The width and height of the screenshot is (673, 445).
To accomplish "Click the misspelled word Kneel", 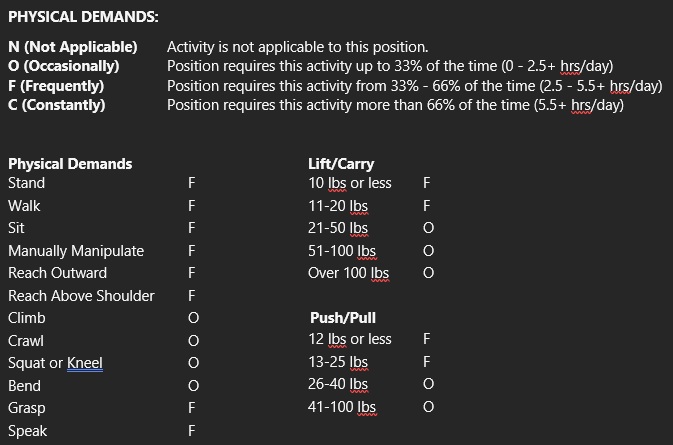I will [x=85, y=363].
